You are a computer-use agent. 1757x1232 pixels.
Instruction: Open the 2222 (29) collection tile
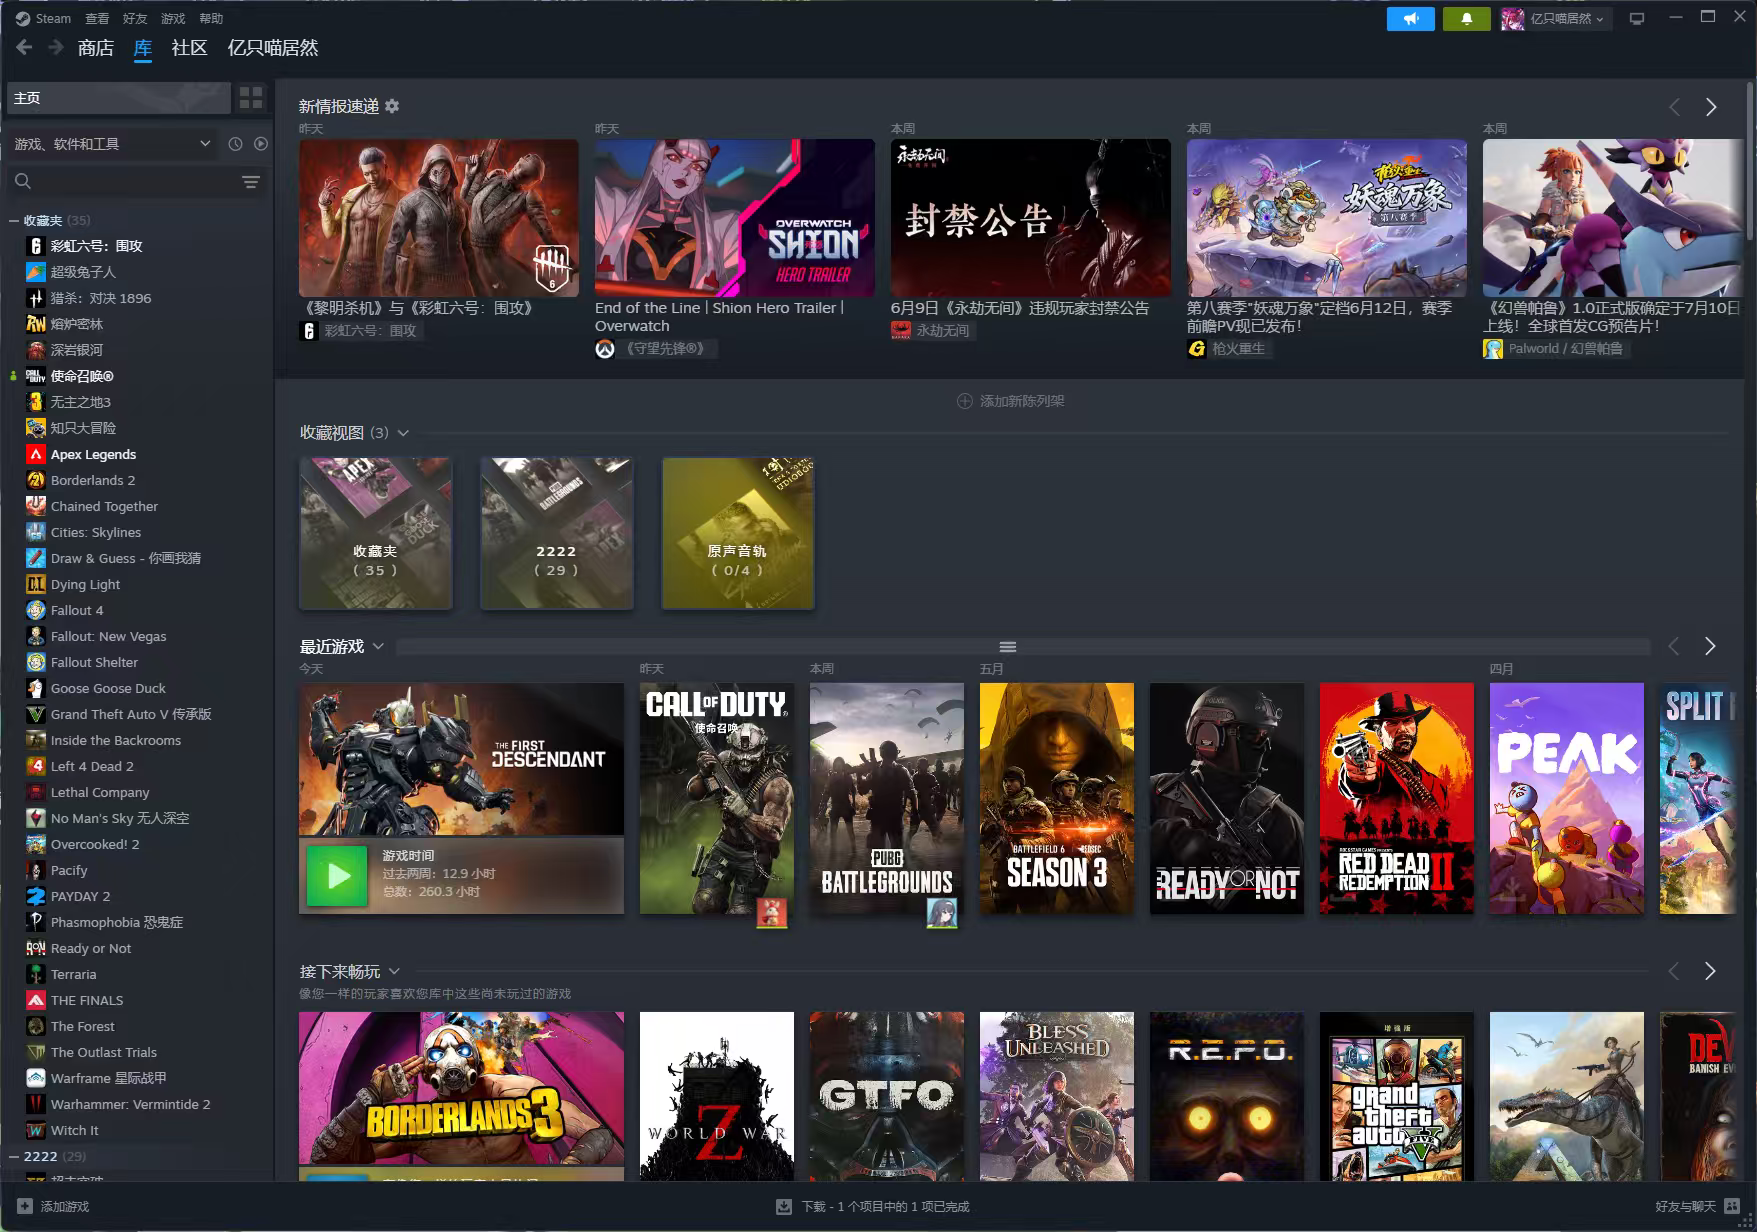557,533
